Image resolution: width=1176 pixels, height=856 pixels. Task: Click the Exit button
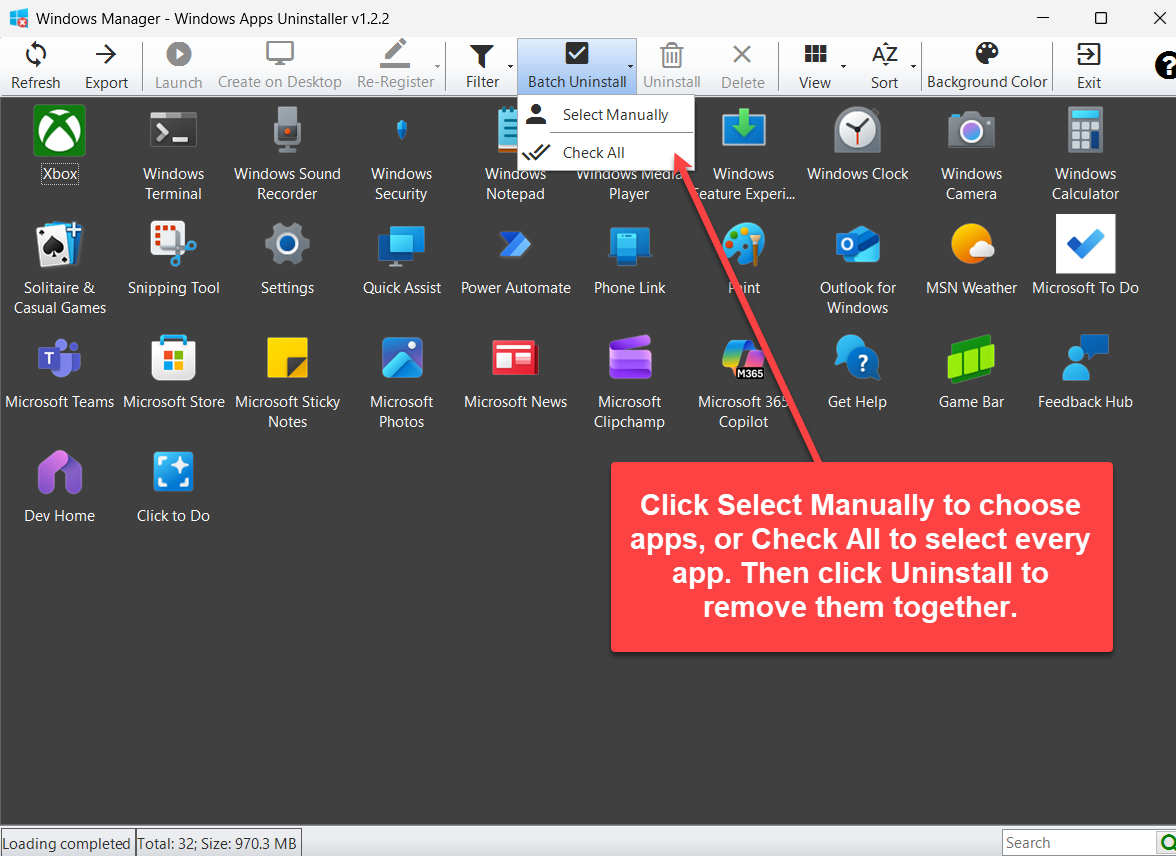pyautogui.click(x=1089, y=66)
